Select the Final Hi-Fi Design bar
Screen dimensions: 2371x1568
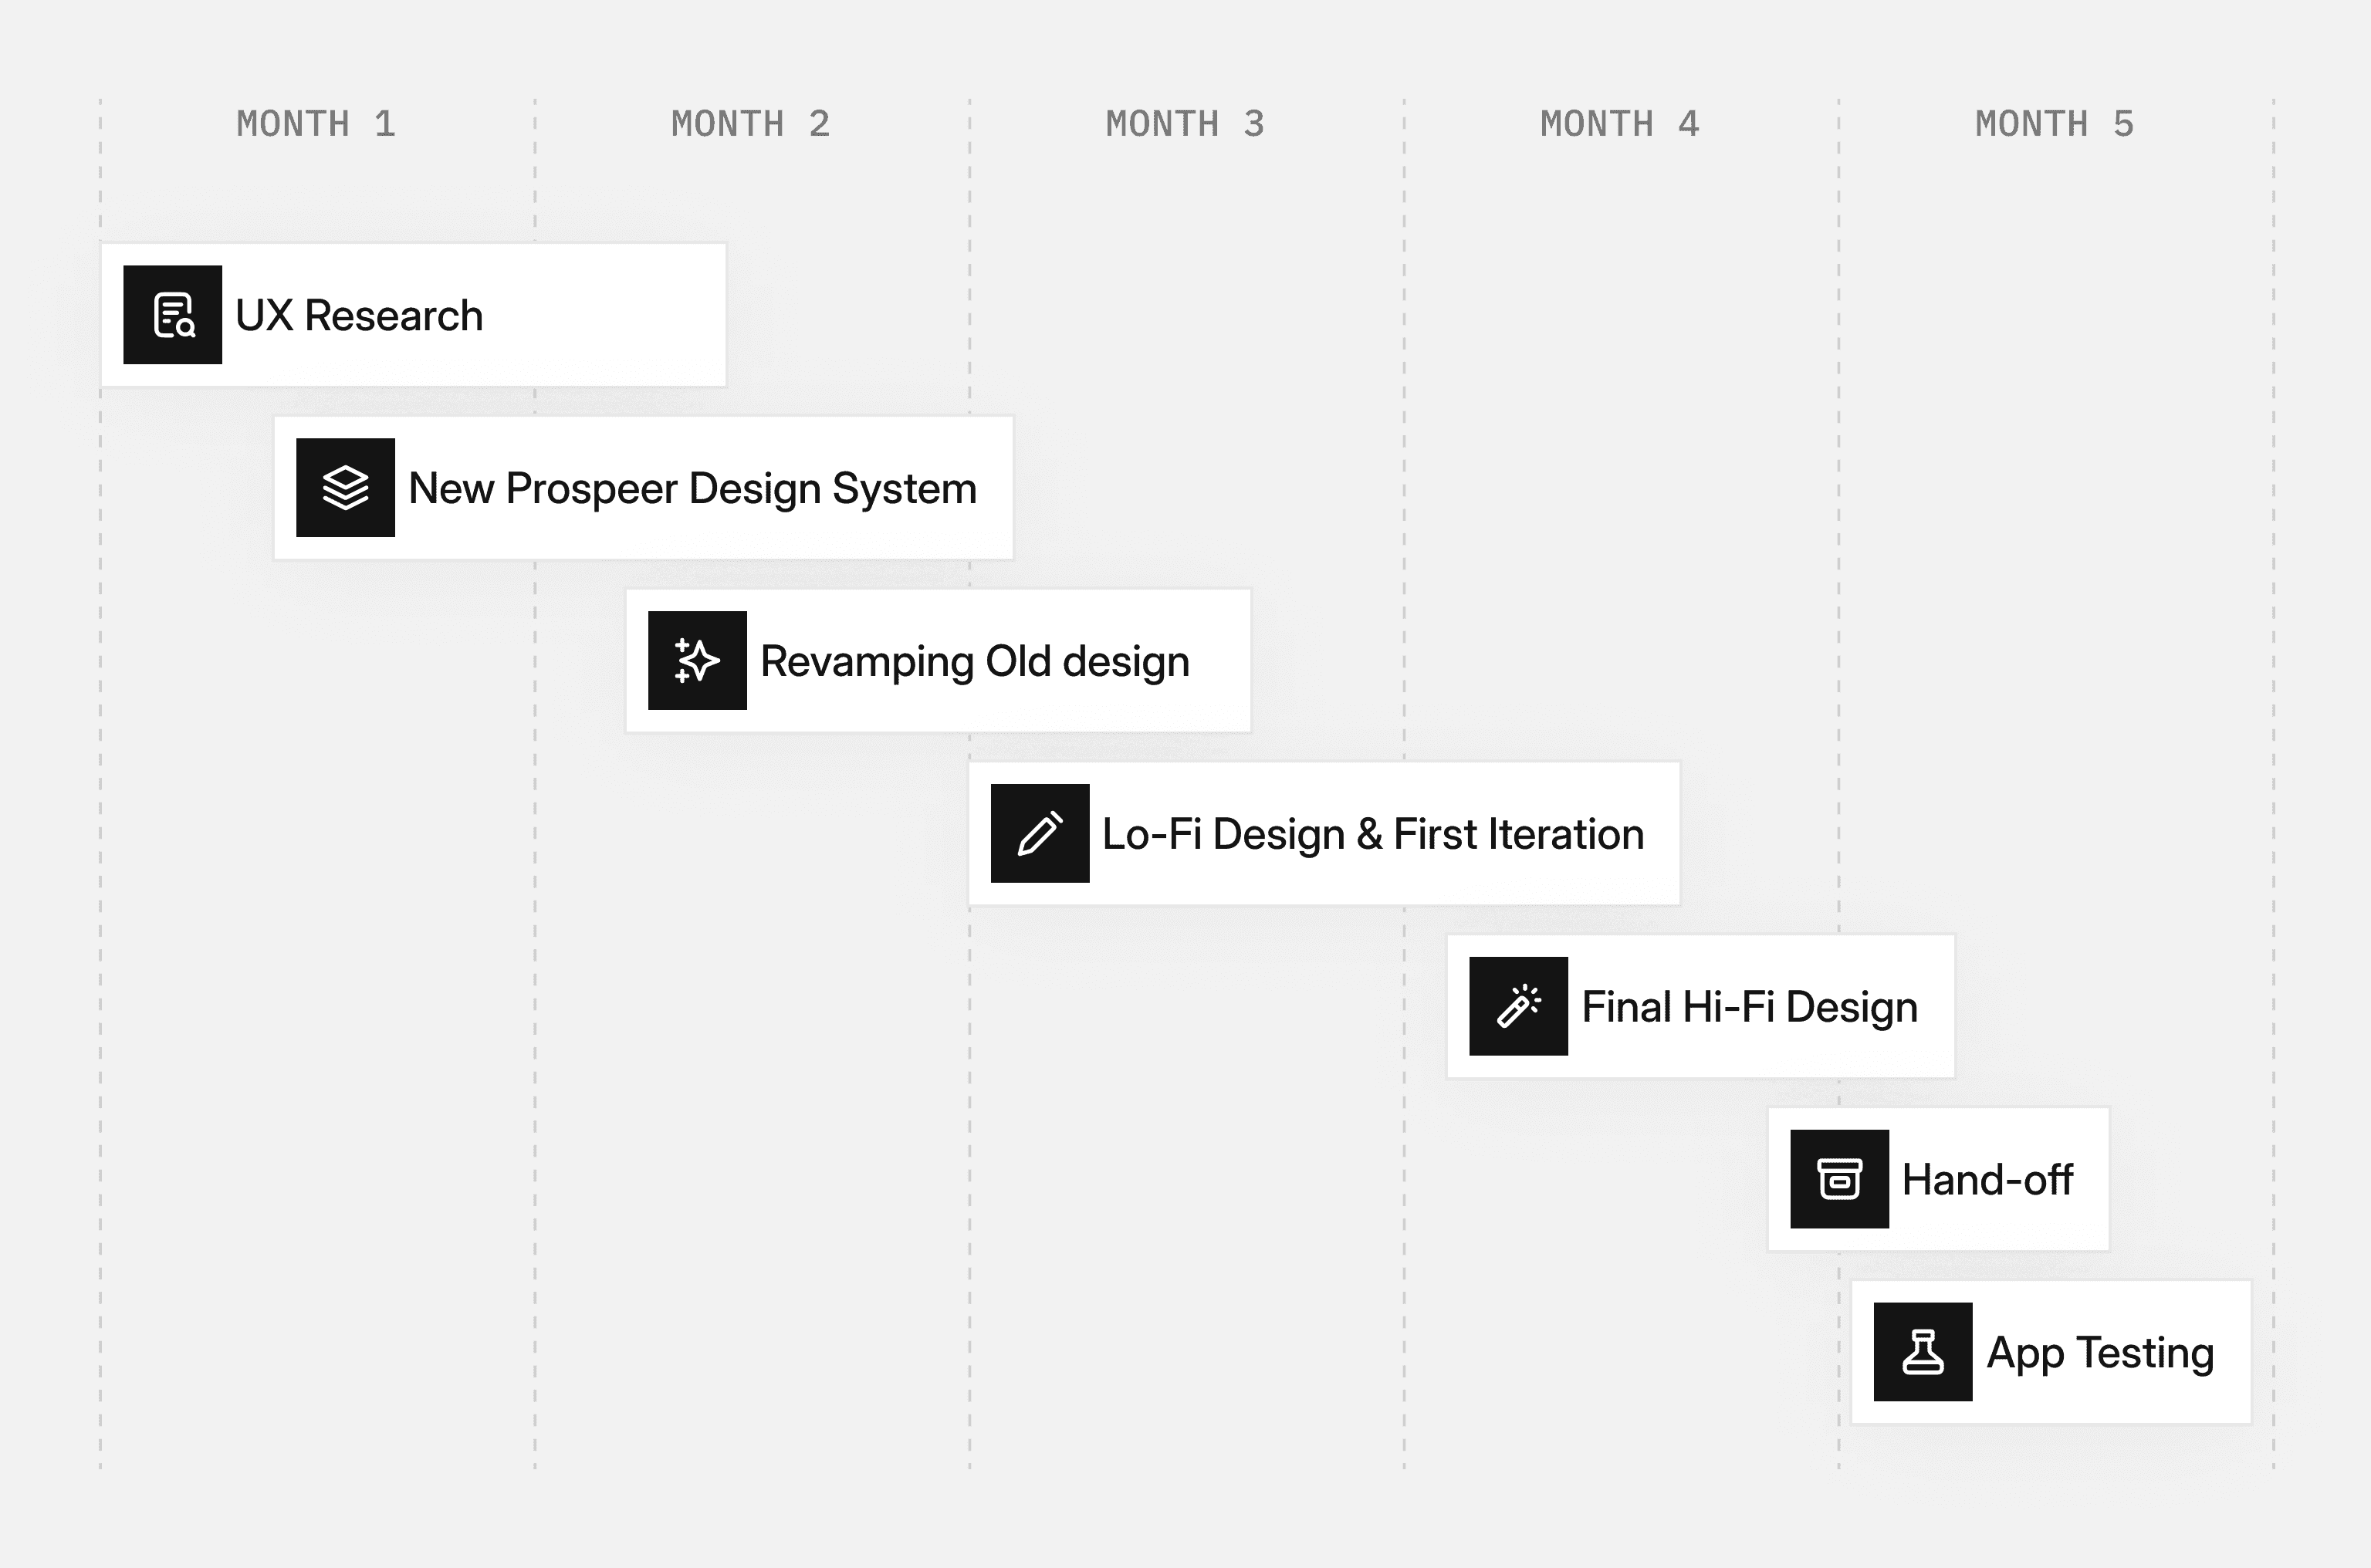click(x=1701, y=1006)
